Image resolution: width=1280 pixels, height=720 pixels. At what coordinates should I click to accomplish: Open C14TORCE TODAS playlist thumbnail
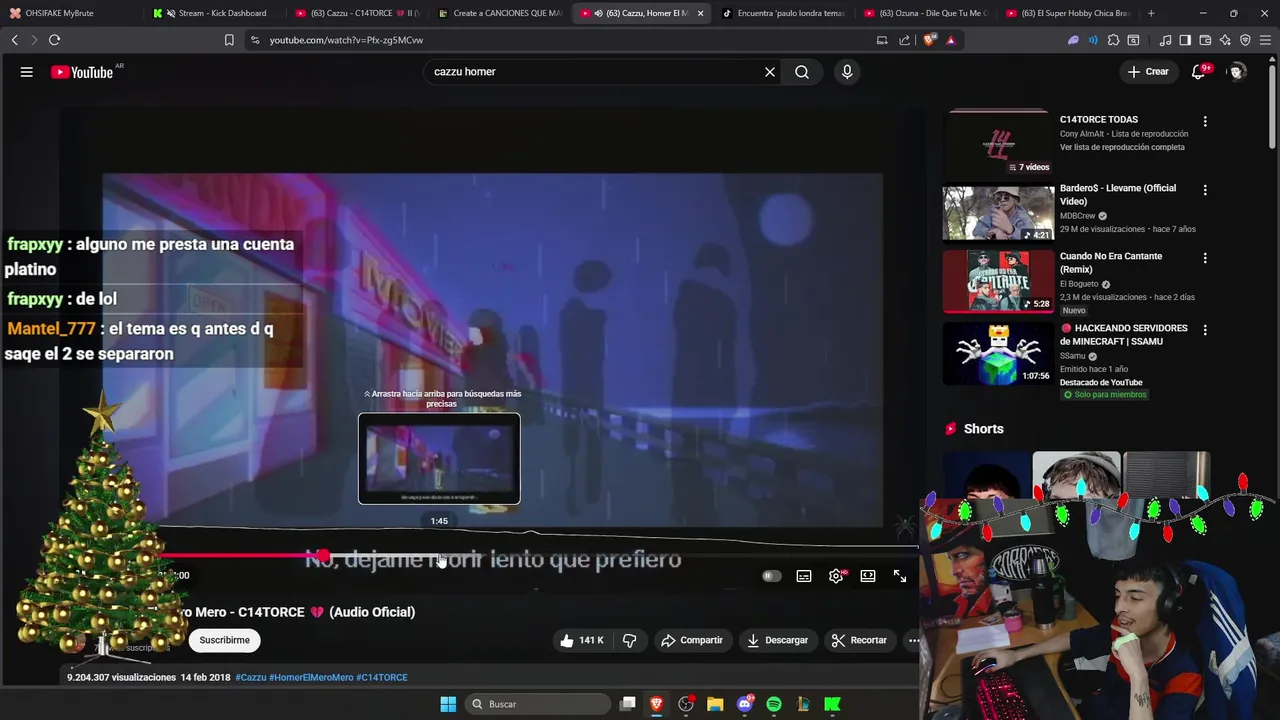coord(998,142)
